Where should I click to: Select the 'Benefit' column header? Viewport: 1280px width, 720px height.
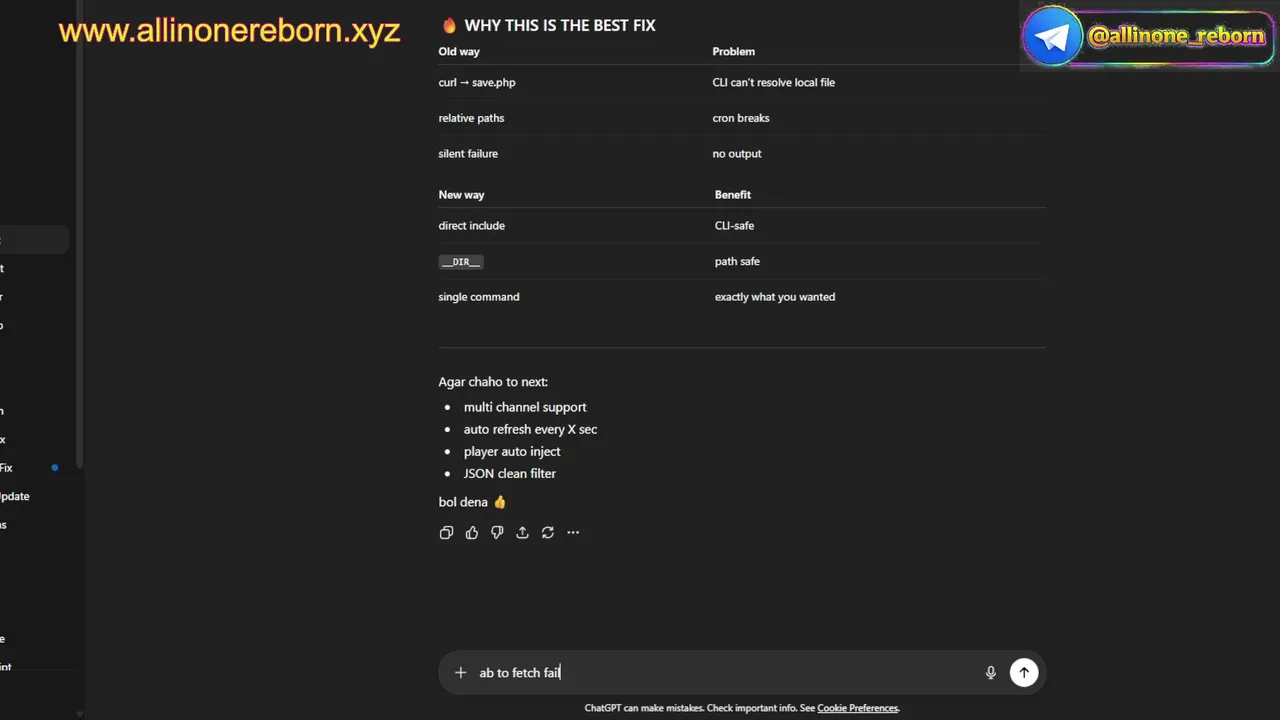pos(733,195)
